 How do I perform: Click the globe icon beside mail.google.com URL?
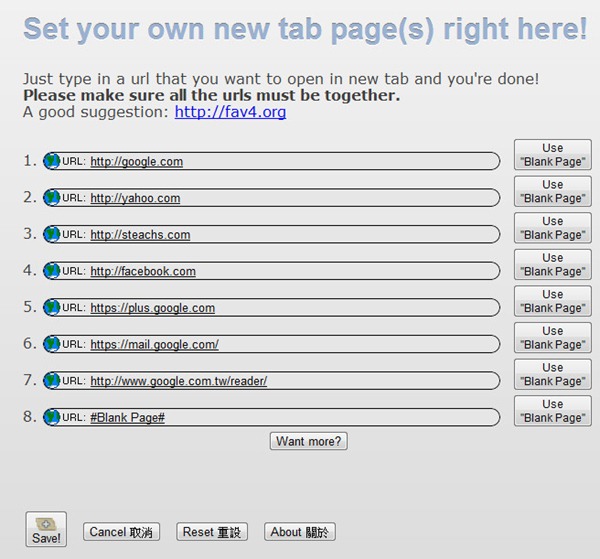[x=52, y=344]
